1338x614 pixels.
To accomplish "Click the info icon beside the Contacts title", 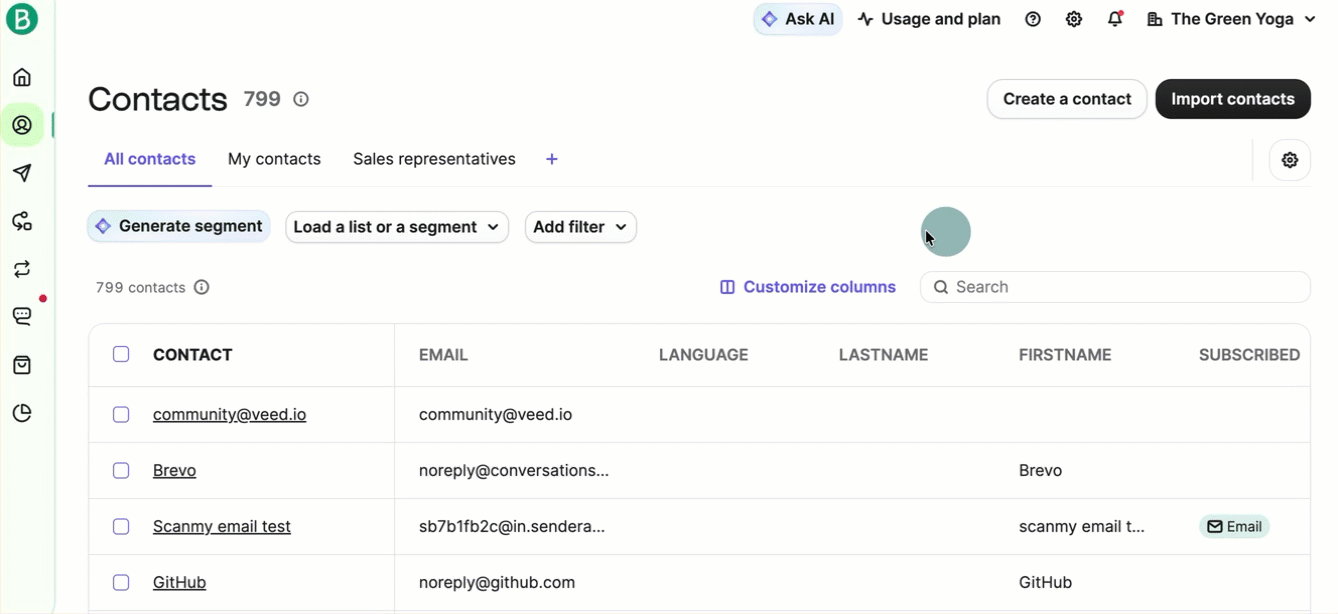I will pos(301,99).
